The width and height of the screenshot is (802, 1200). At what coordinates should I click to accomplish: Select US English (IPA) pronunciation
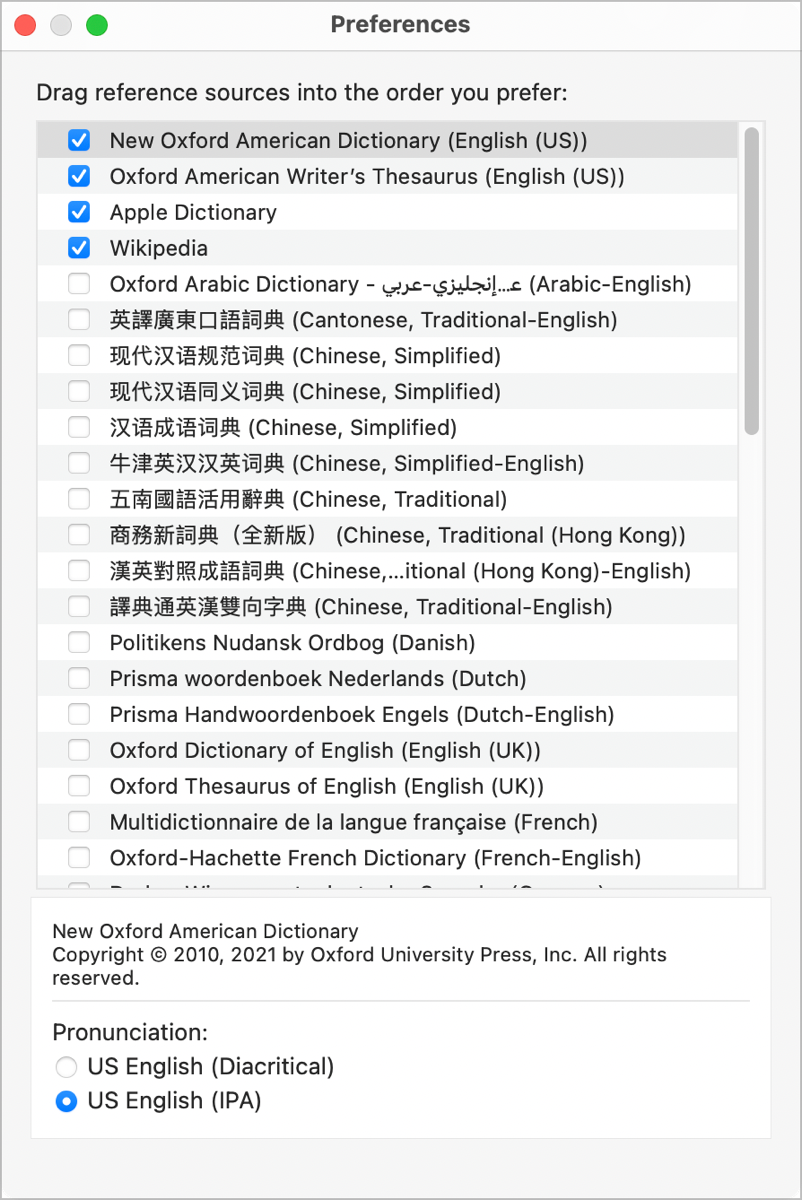pyautogui.click(x=66, y=1102)
